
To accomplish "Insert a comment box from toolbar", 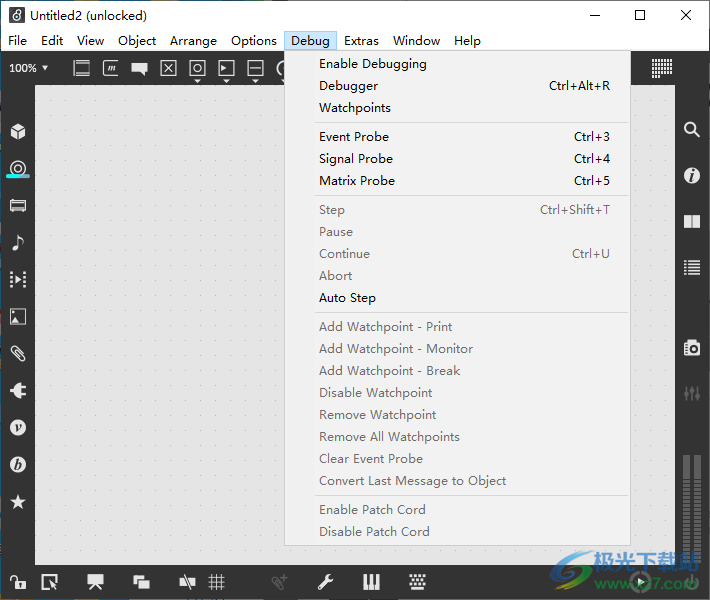I will tap(139, 68).
